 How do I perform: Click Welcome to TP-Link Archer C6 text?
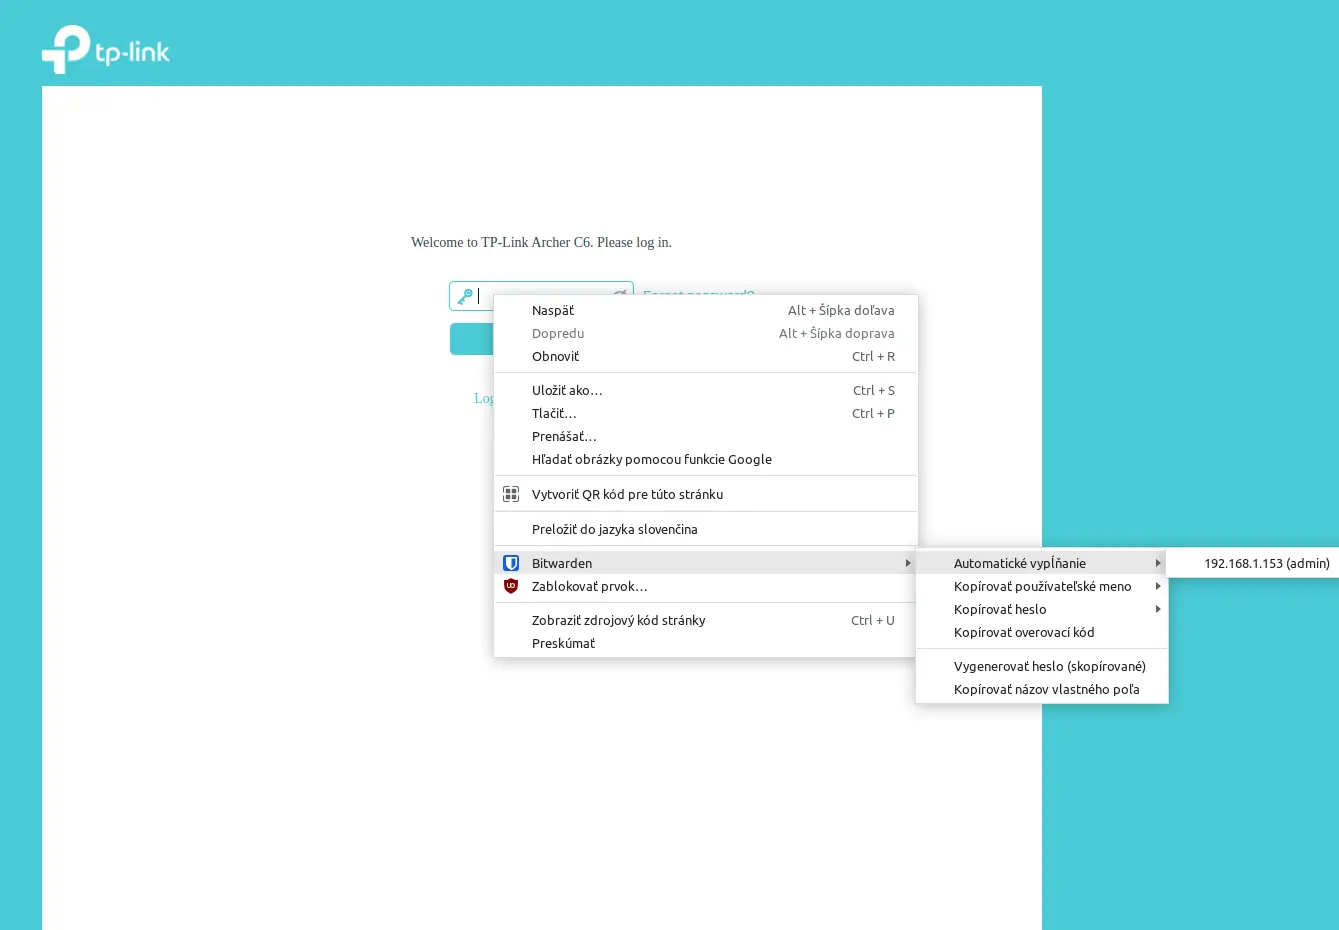pos(541,242)
